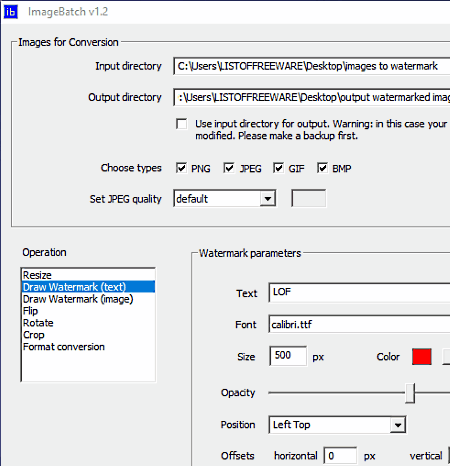This screenshot has width=450, height=466.
Task: Click the custom JPEG quality value box
Action: click(x=309, y=199)
